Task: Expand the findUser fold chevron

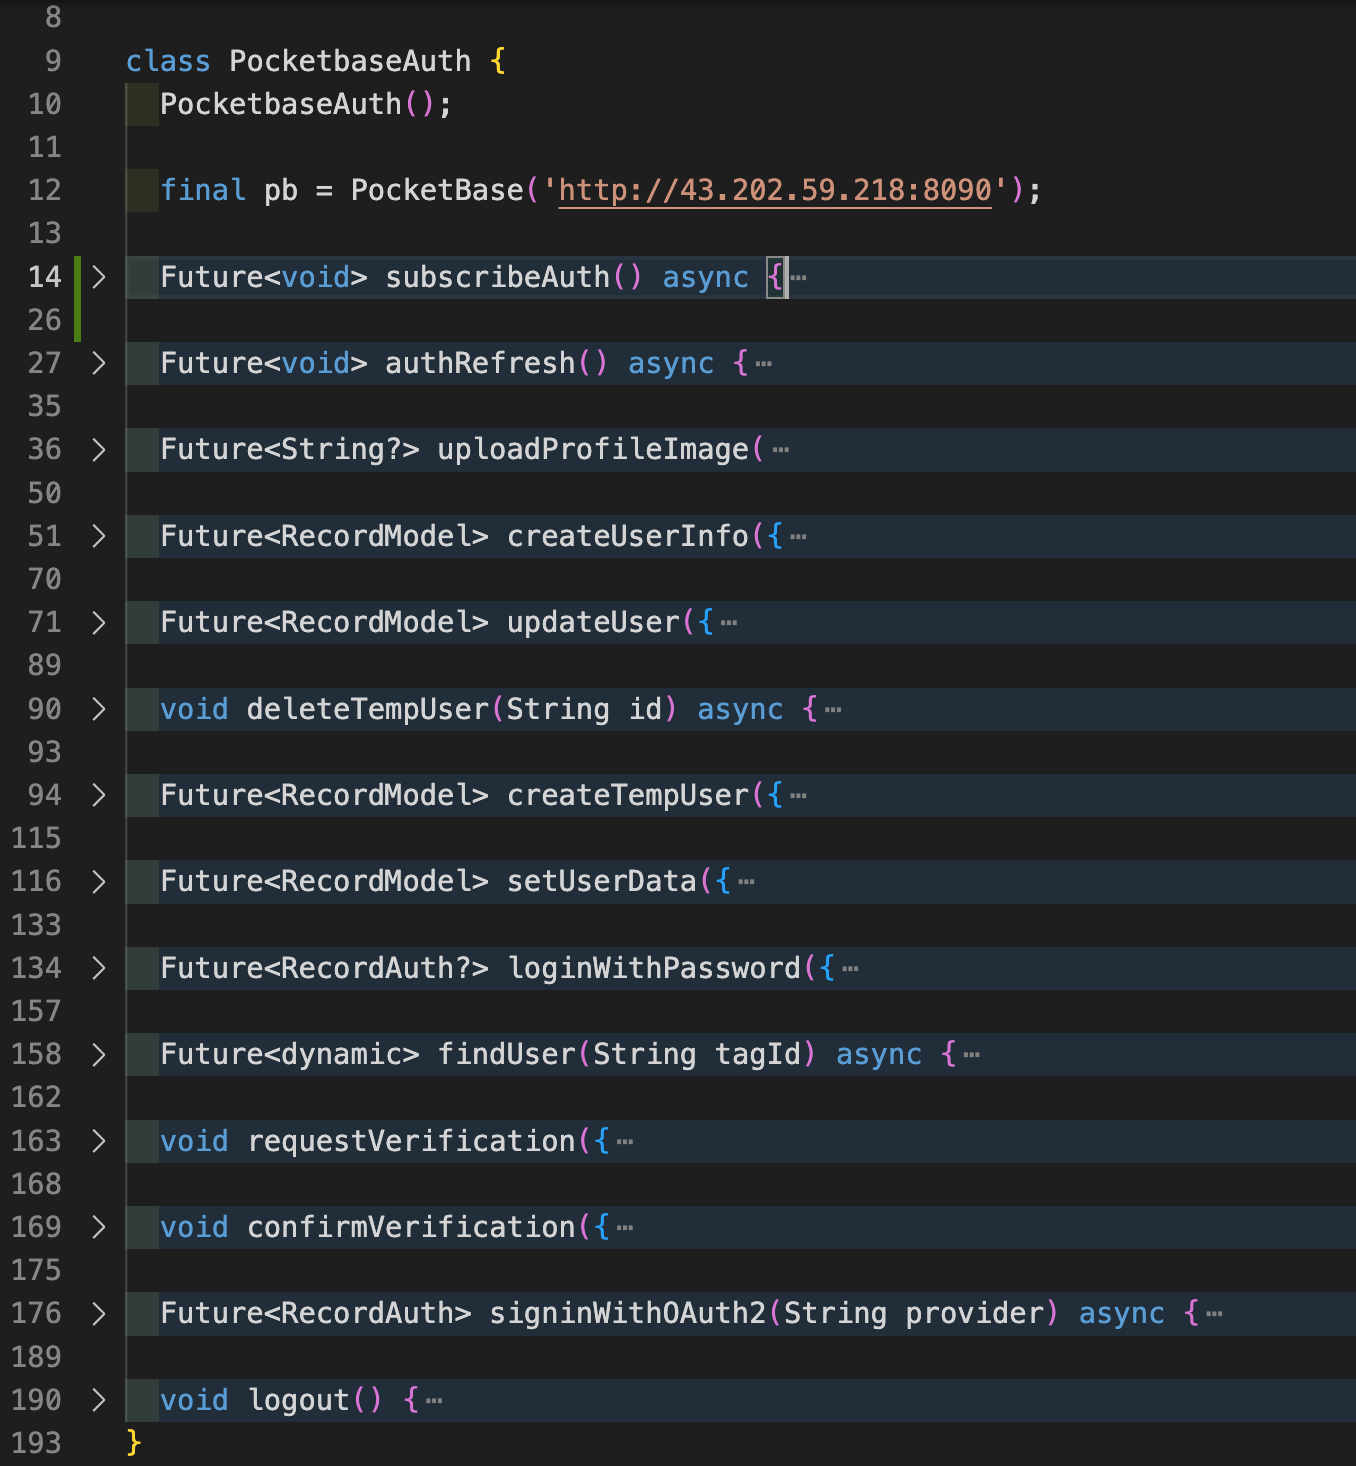Action: (x=98, y=1054)
